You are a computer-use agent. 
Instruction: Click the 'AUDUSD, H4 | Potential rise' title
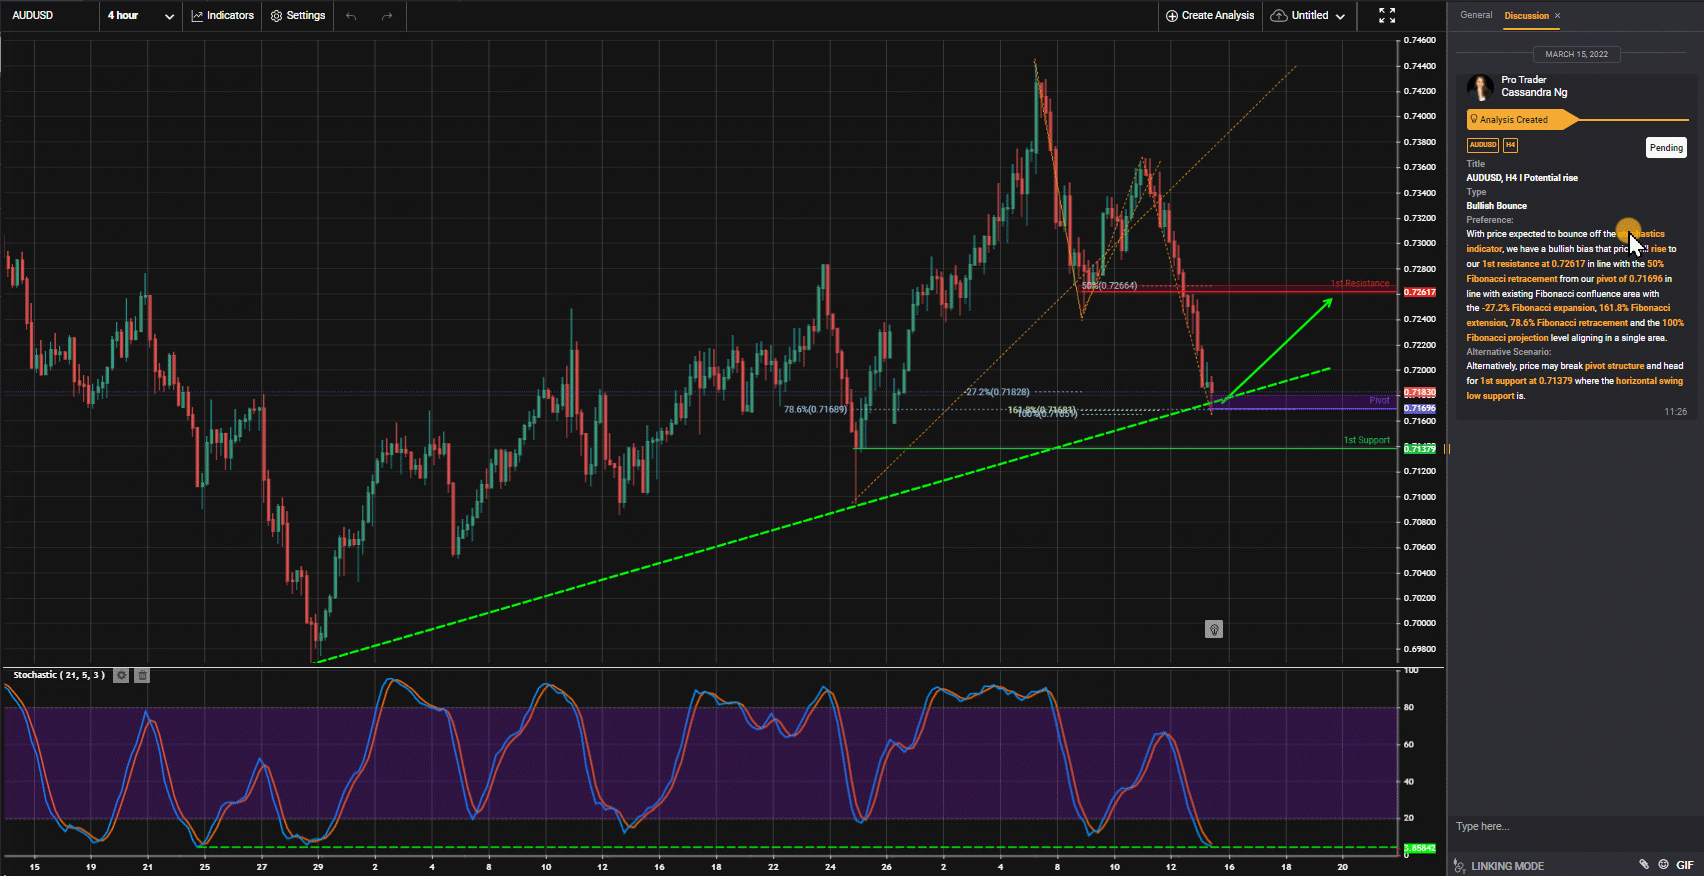pyautogui.click(x=1522, y=178)
